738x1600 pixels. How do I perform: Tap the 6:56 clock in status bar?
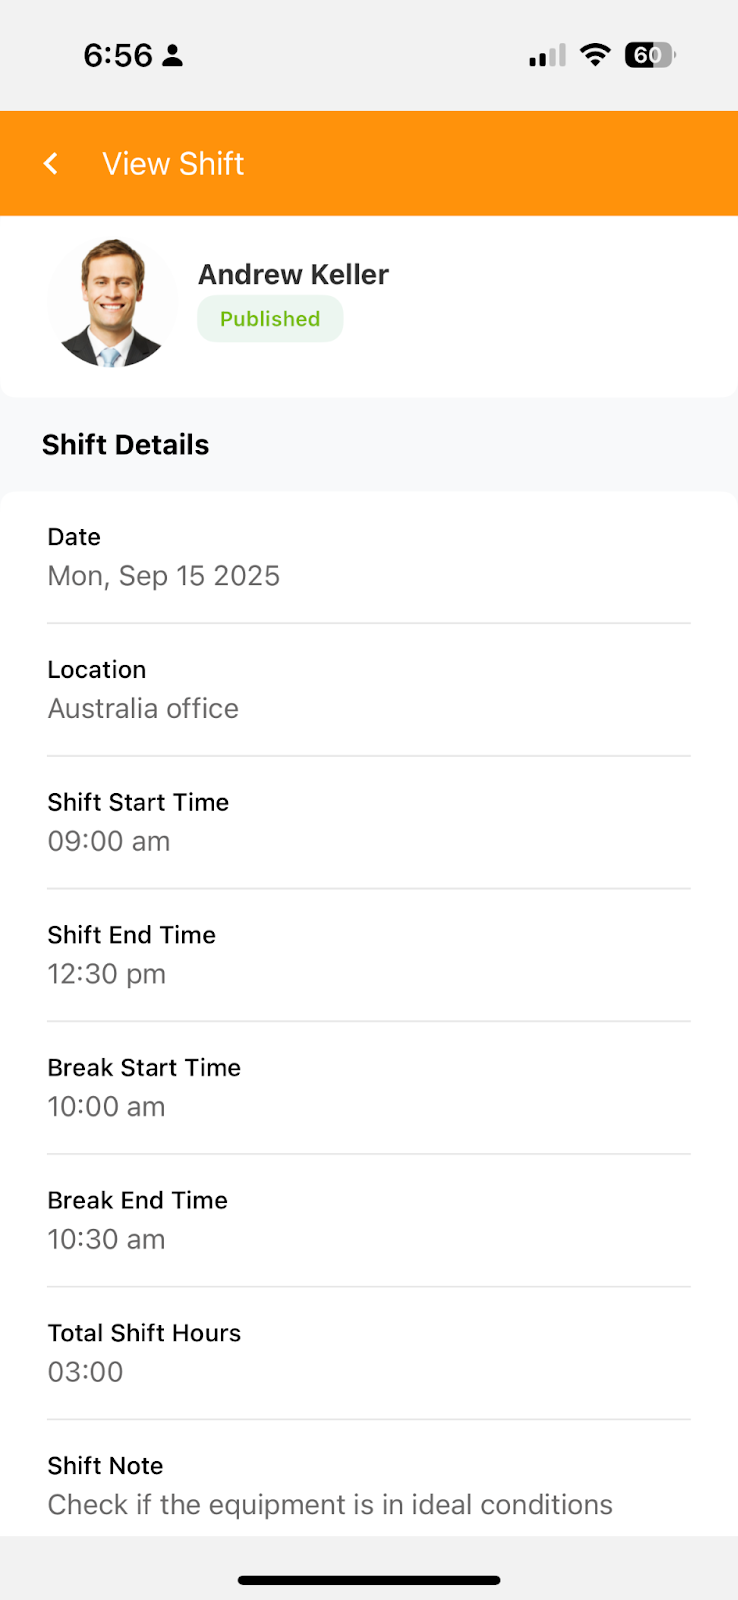(118, 55)
